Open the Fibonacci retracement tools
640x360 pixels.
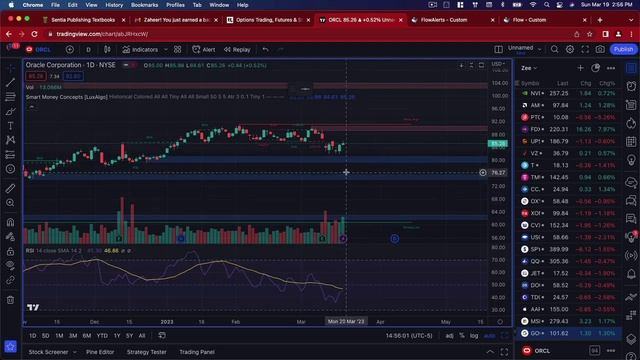(x=10, y=97)
